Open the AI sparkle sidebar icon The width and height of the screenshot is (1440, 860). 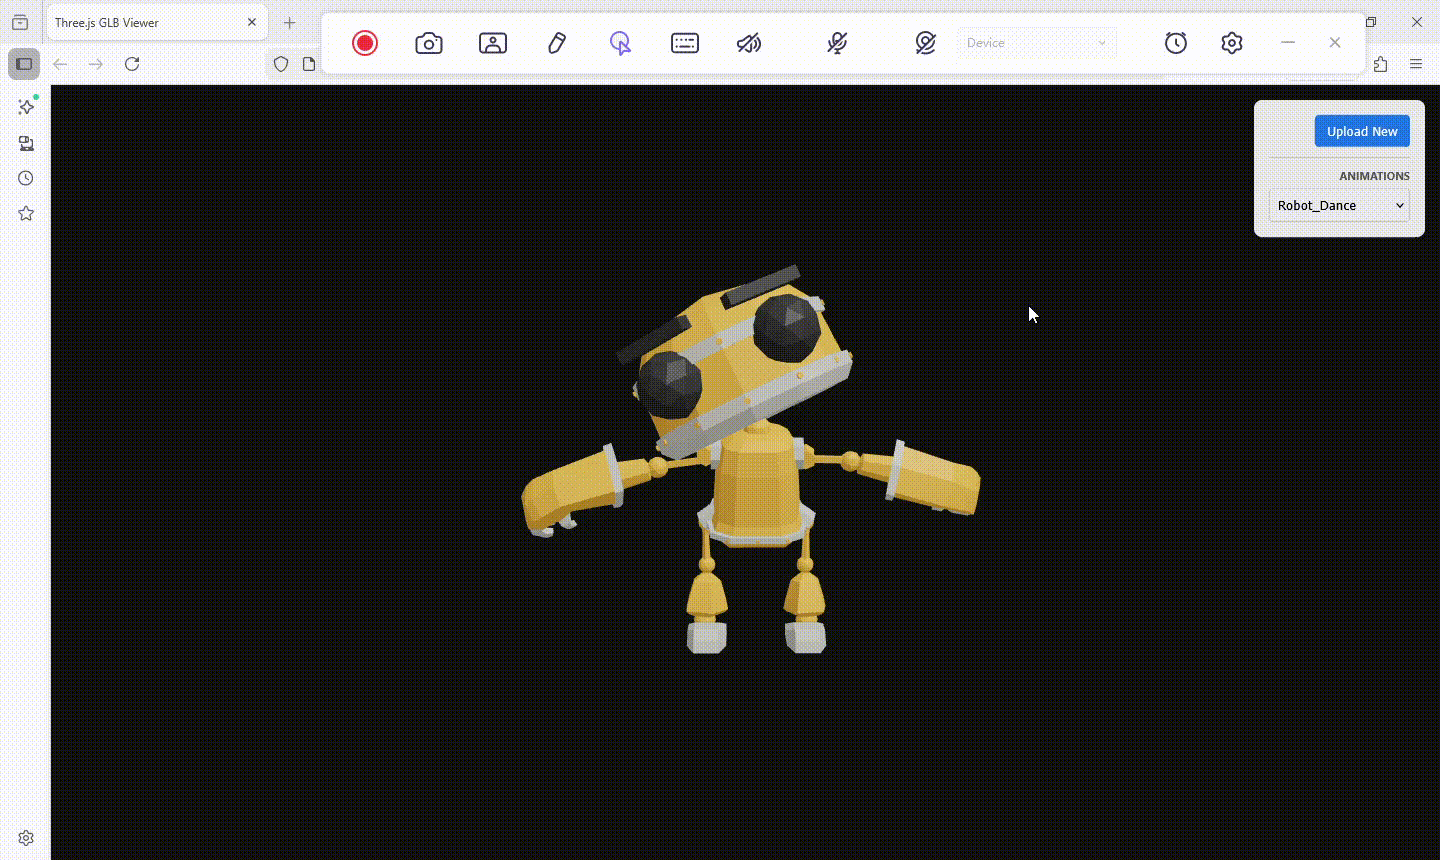pos(26,107)
